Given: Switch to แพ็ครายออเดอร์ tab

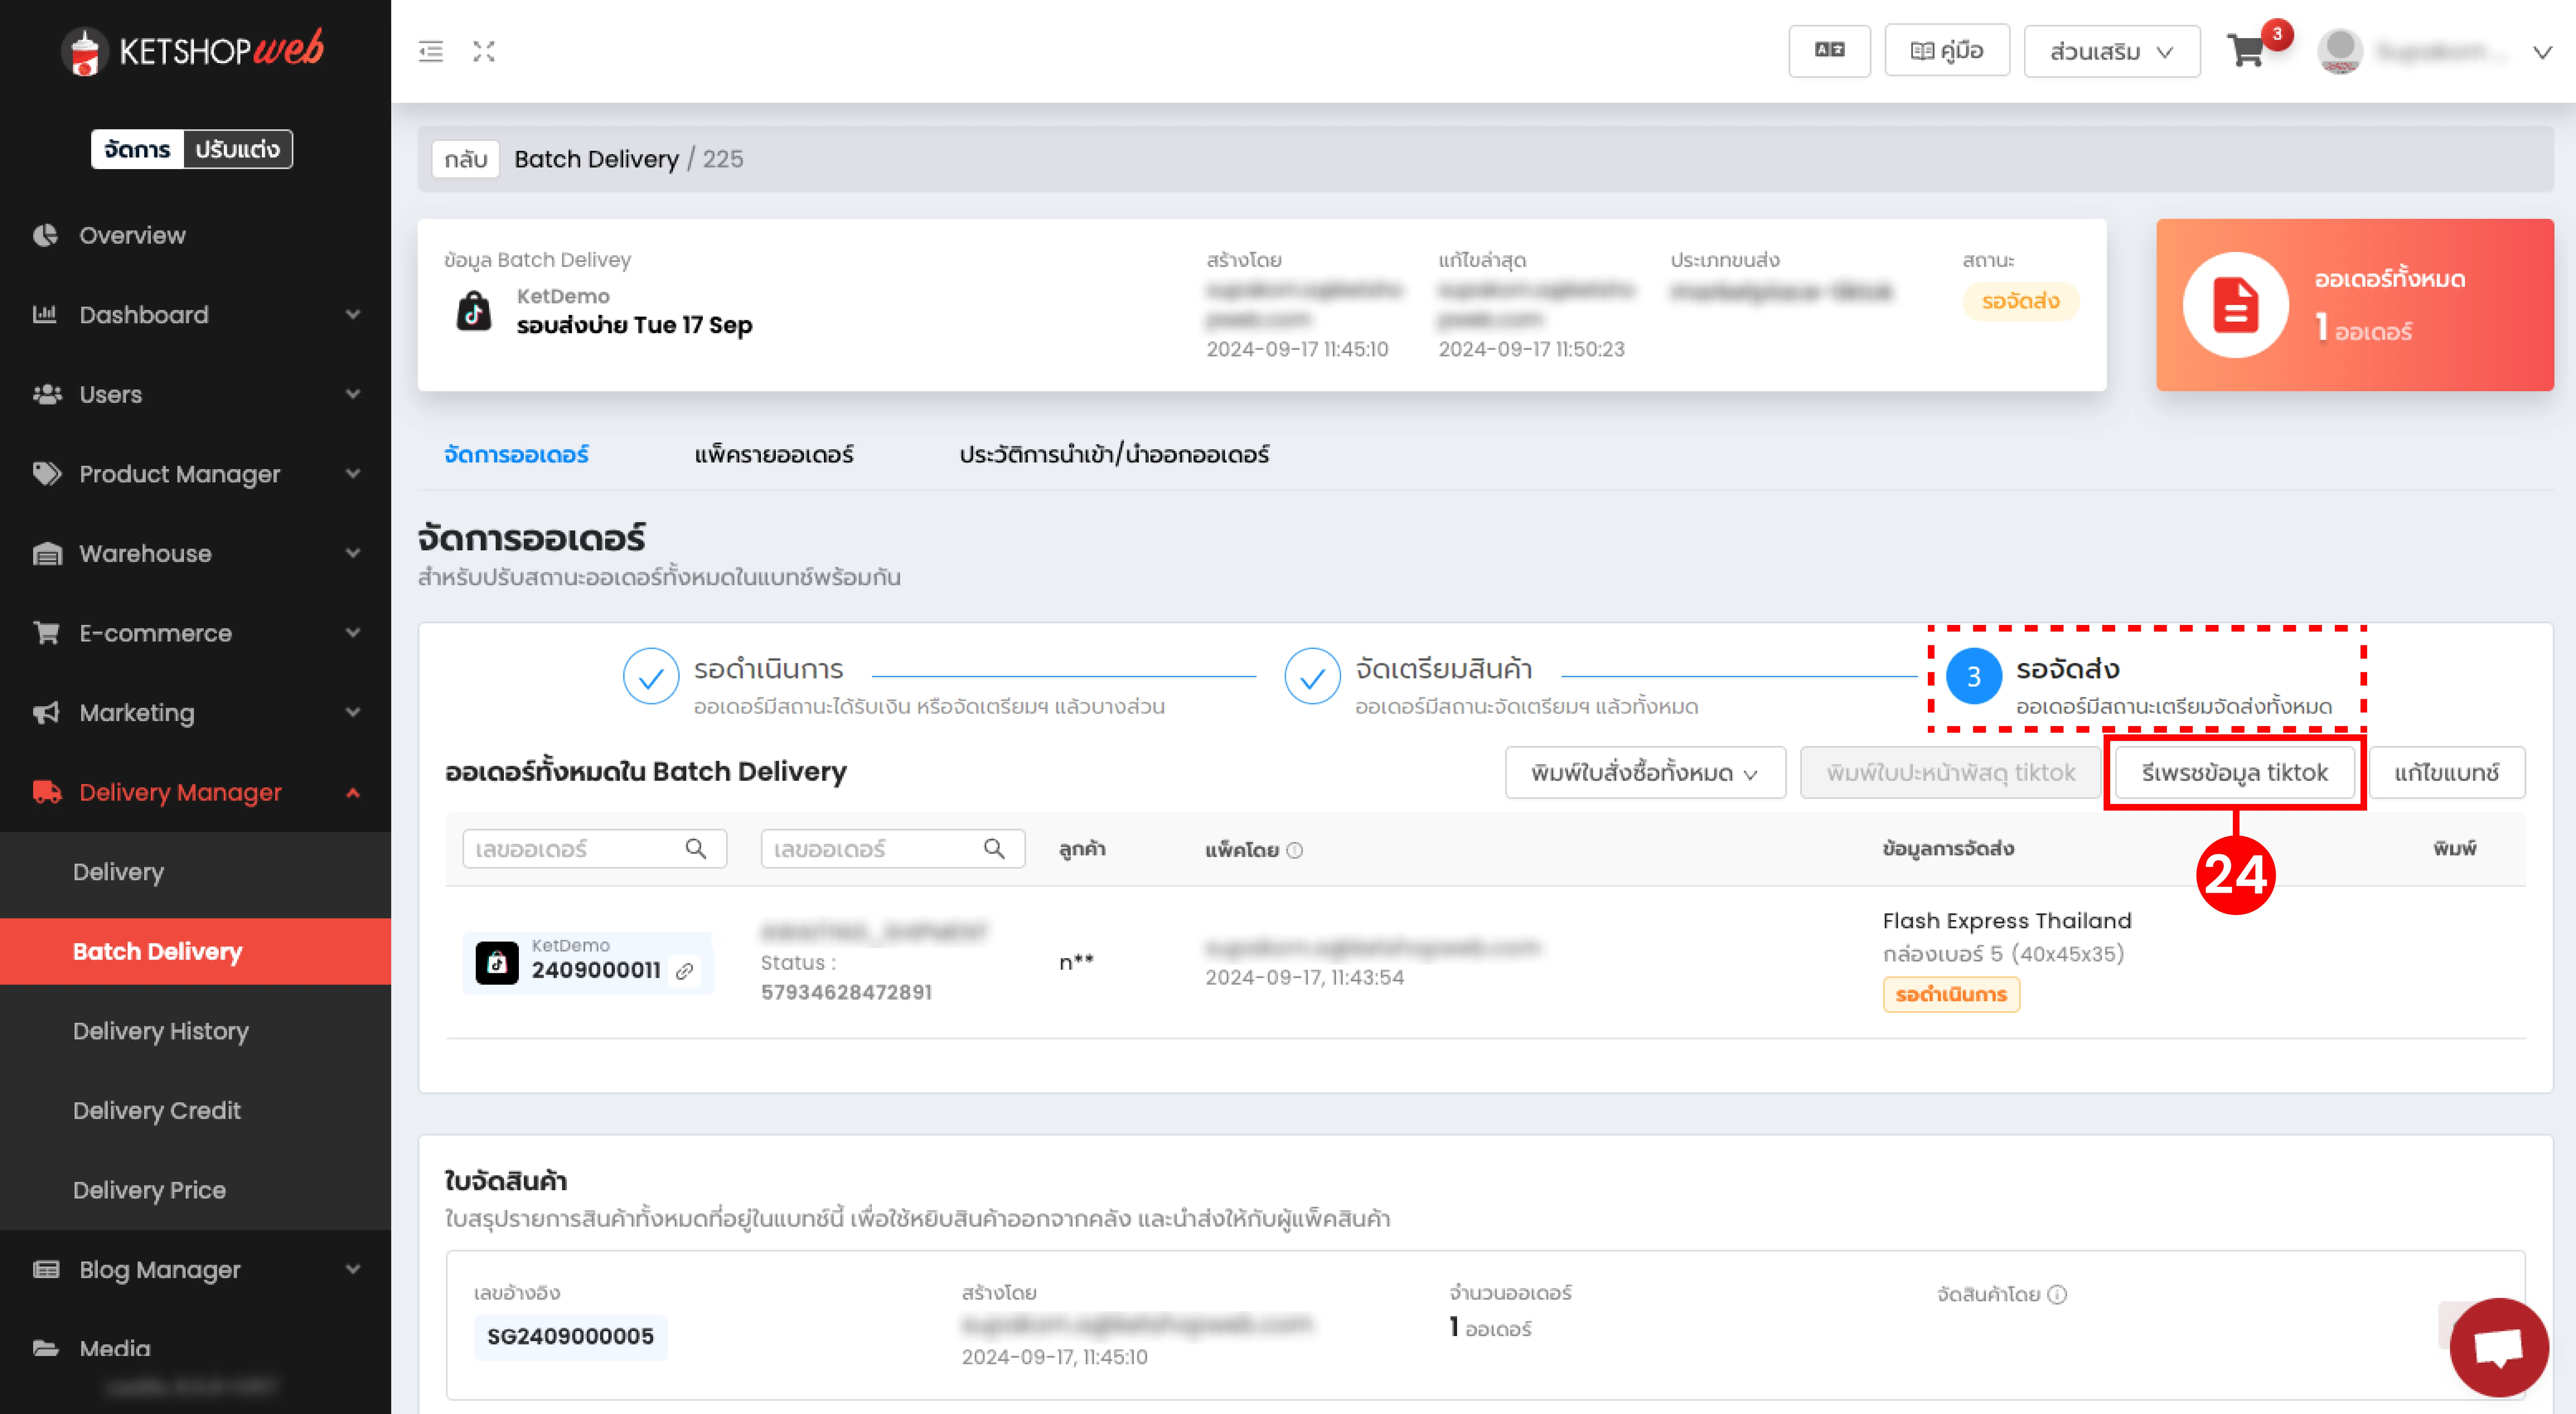Looking at the screenshot, I should (774, 454).
